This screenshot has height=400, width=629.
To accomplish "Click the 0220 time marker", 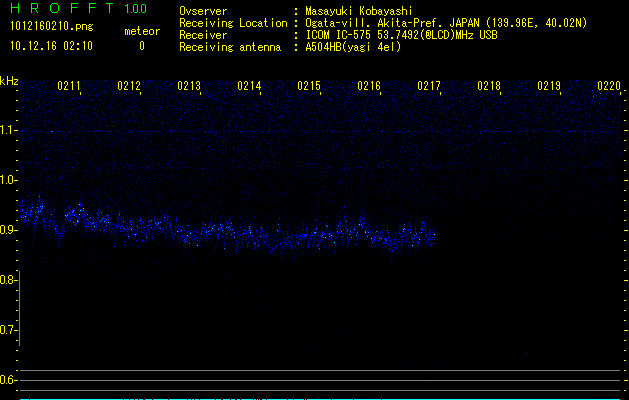I will click(x=609, y=86).
